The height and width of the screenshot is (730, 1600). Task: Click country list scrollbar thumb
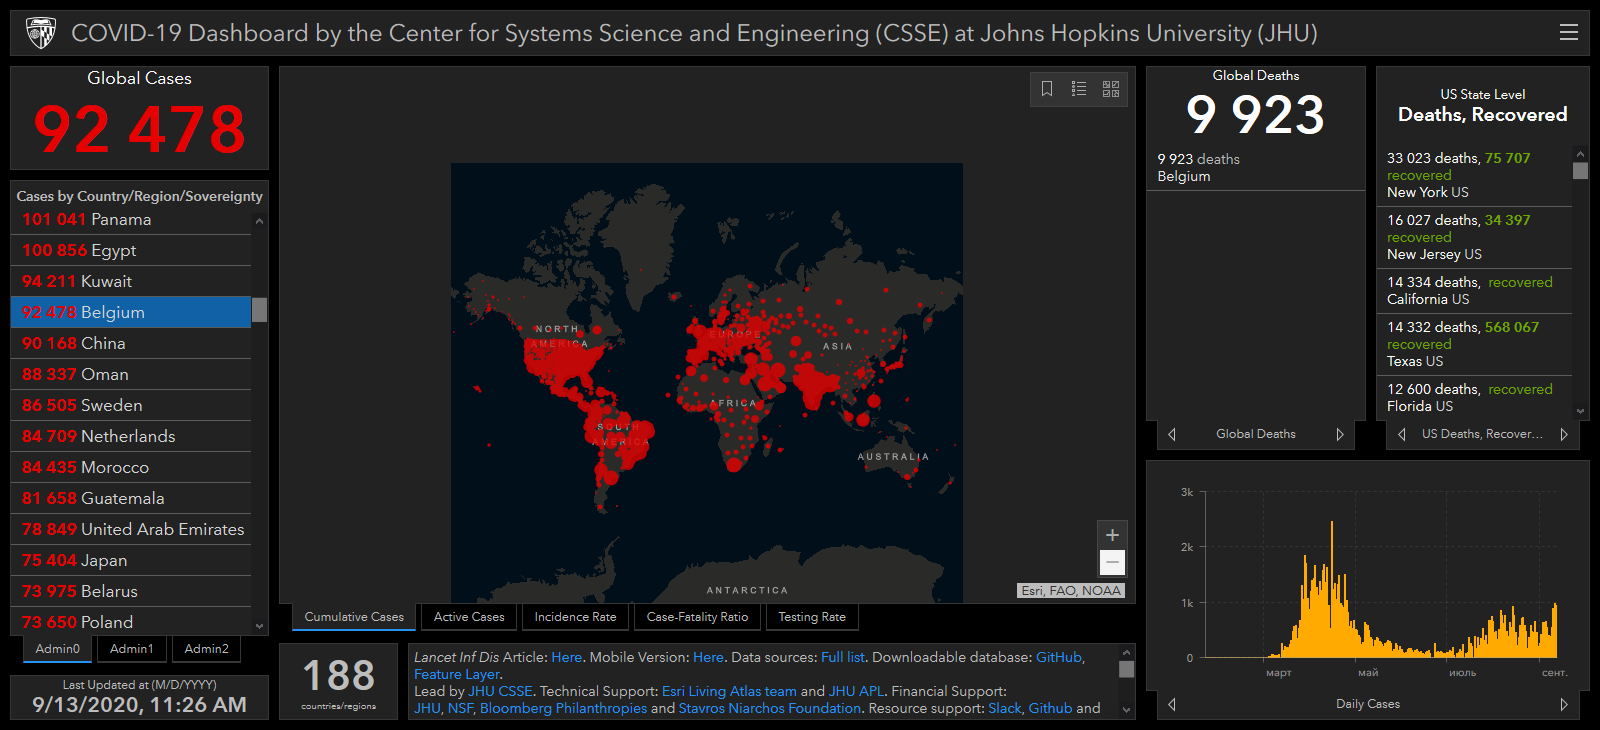(x=260, y=310)
